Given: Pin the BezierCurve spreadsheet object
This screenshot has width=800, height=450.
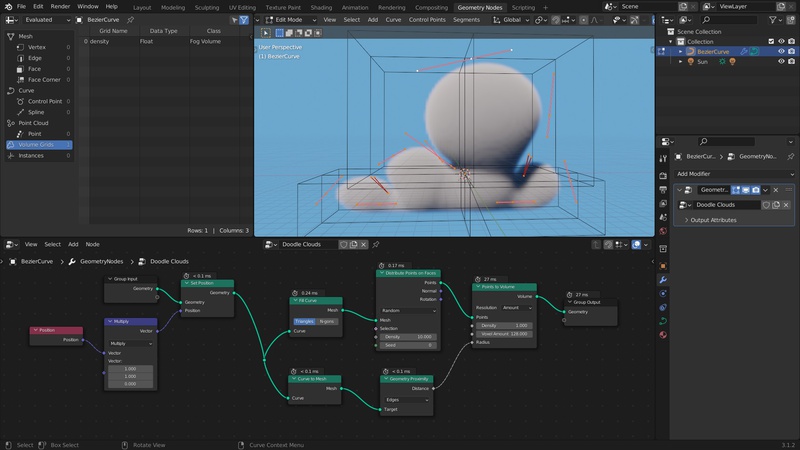Looking at the screenshot, I should [x=131, y=19].
